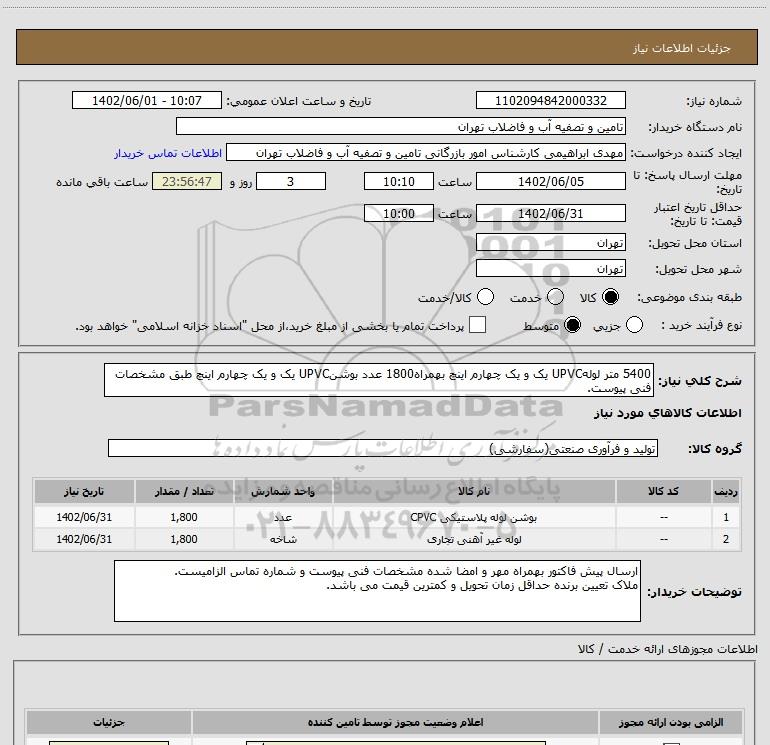The height and width of the screenshot is (745, 770).
Task: Click the نام کالا column header
Action: point(474,491)
